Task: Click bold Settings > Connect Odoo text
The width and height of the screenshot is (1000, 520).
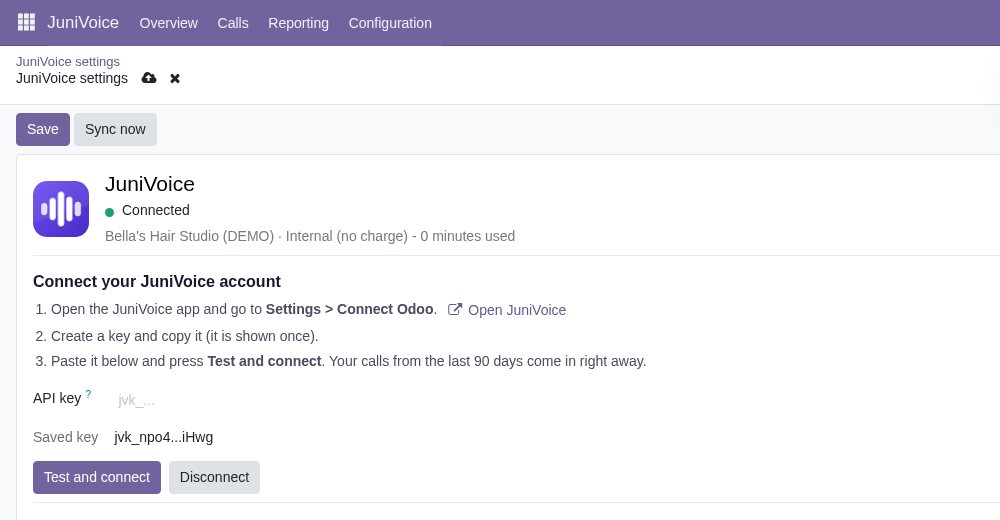Action: tap(349, 309)
